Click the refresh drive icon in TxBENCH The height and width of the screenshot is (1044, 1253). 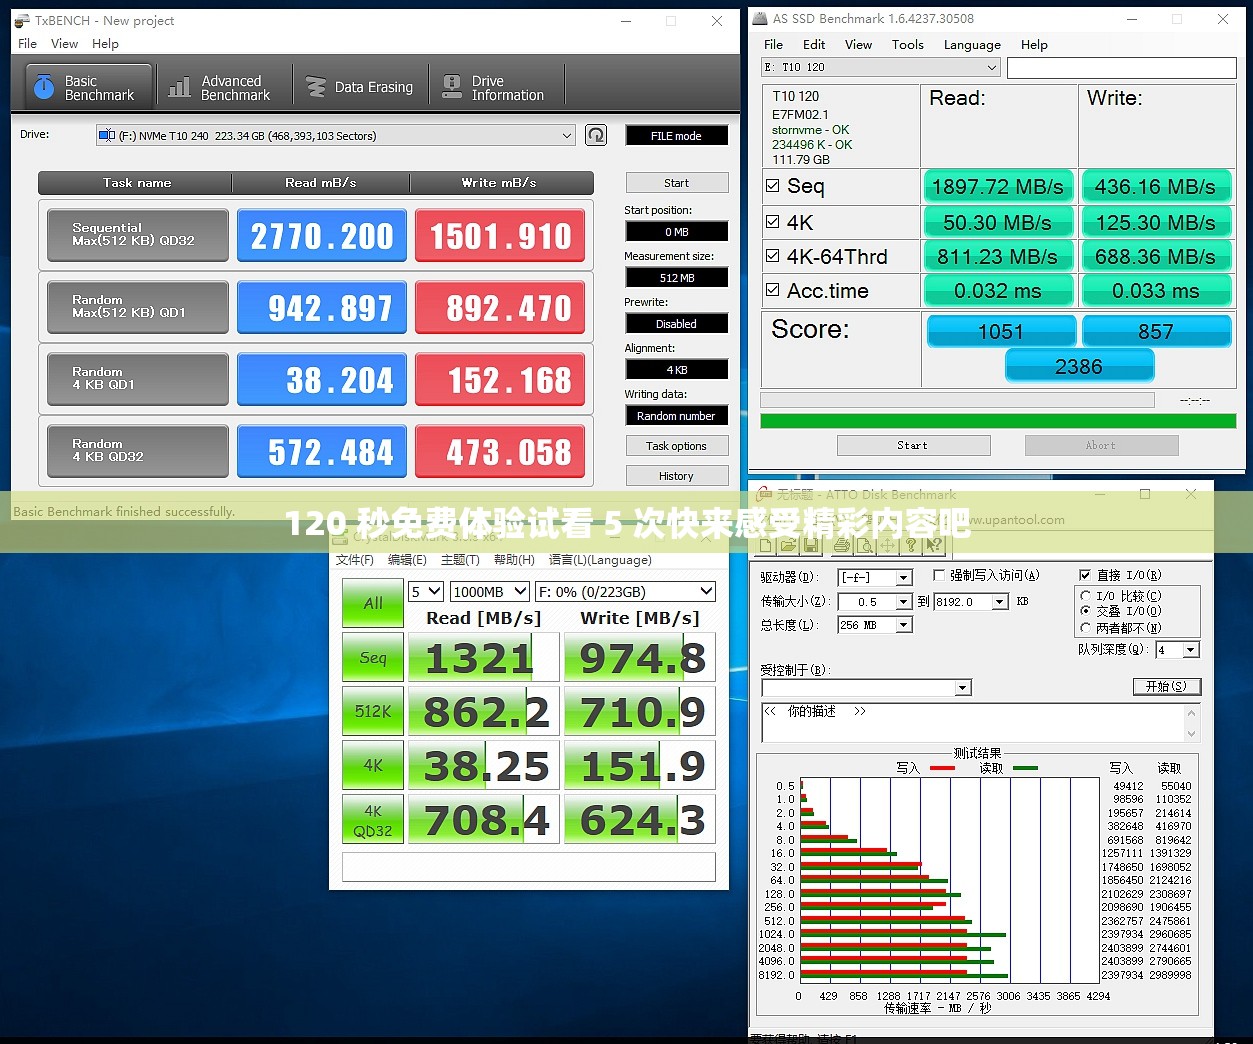(x=596, y=135)
